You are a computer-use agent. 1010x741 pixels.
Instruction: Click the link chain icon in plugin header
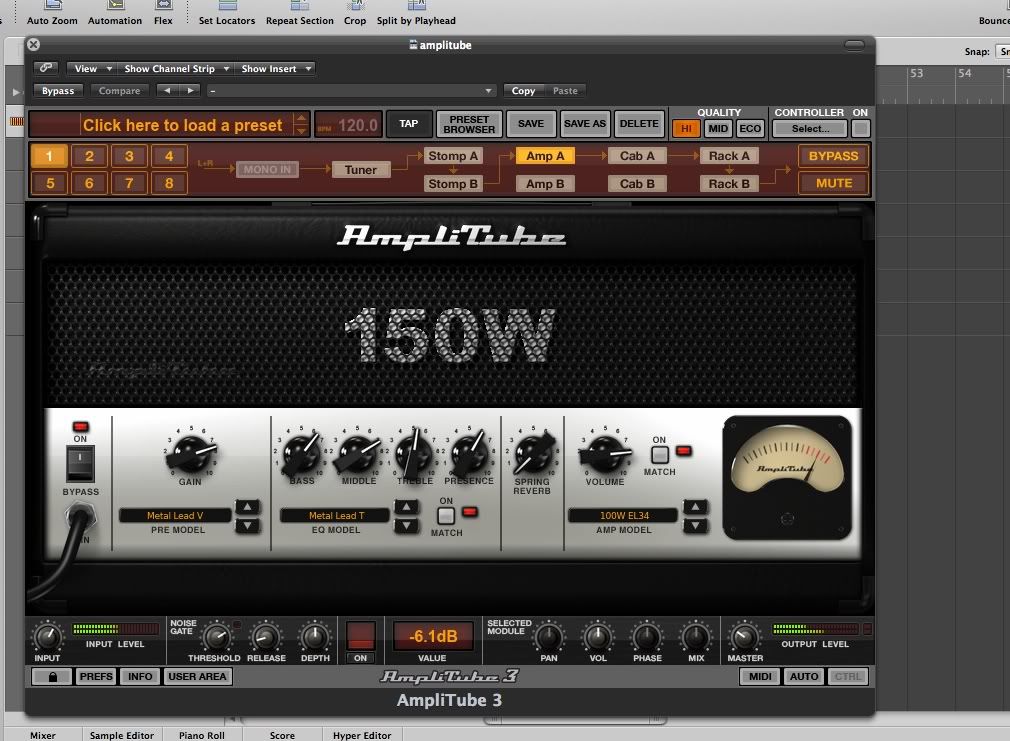(46, 68)
